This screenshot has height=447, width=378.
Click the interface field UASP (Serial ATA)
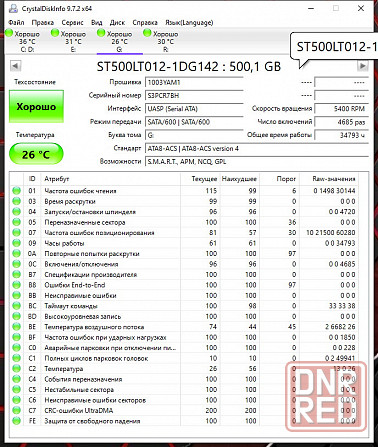click(194, 109)
